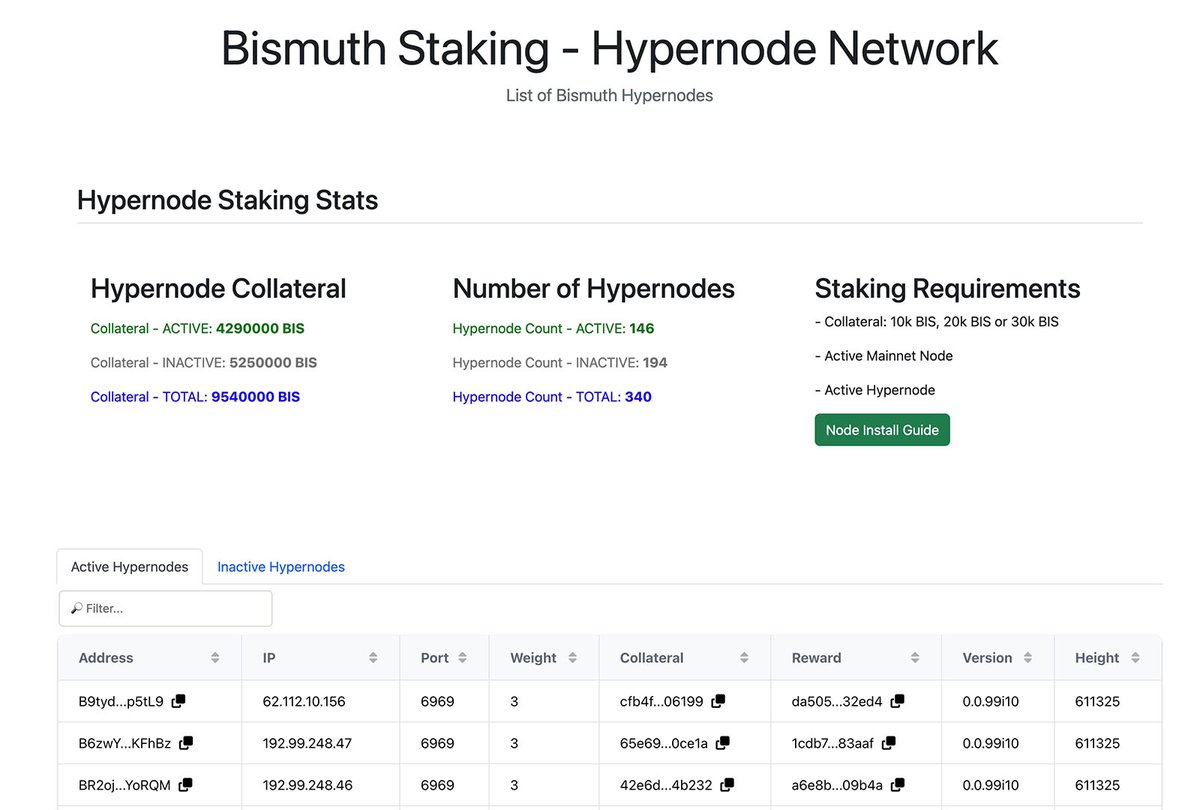Viewport: 1200px width, 810px height.
Task: Copy address B6zwY...KFhBz
Action: tap(186, 743)
